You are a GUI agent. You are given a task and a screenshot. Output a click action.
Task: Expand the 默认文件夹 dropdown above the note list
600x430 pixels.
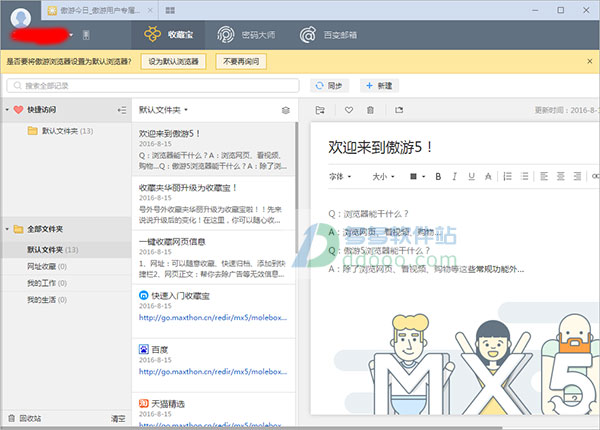click(x=163, y=110)
